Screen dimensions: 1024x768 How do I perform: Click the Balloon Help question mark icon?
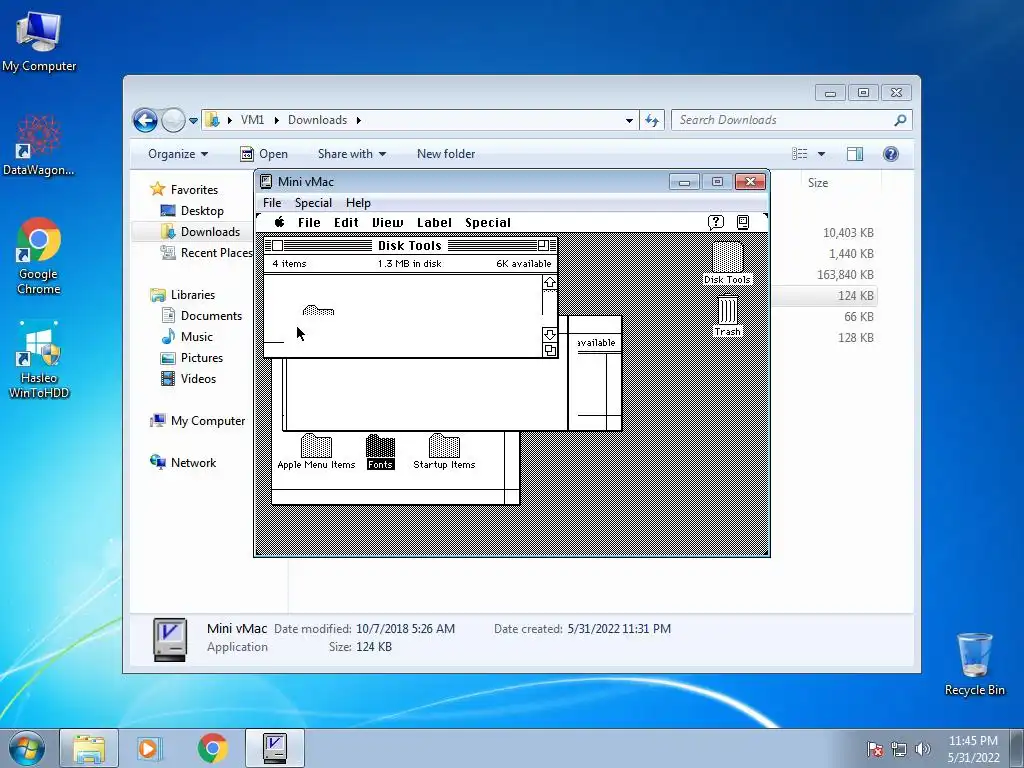tap(716, 223)
